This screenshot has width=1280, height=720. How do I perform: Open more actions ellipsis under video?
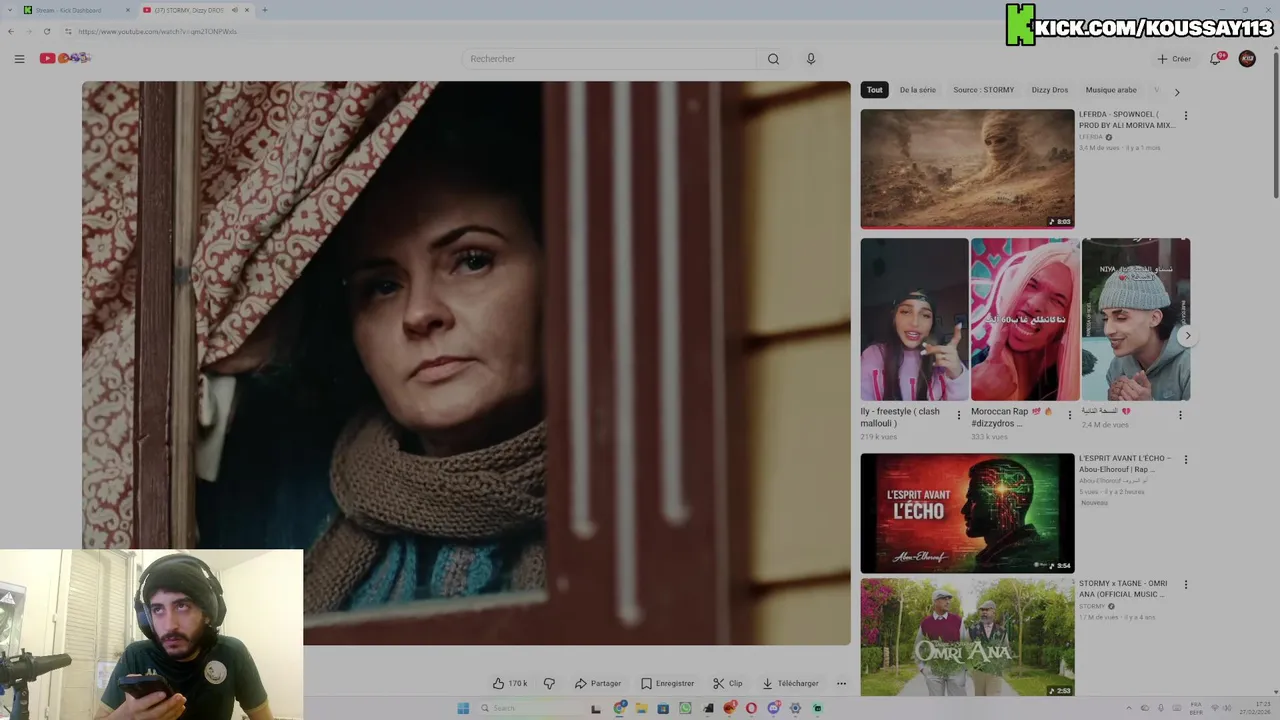[x=841, y=684]
